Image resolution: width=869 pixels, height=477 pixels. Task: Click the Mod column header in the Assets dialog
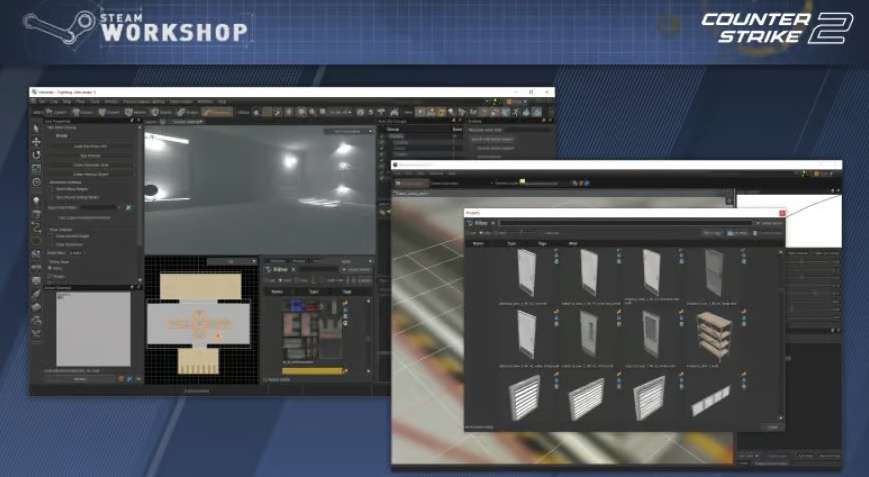(573, 243)
